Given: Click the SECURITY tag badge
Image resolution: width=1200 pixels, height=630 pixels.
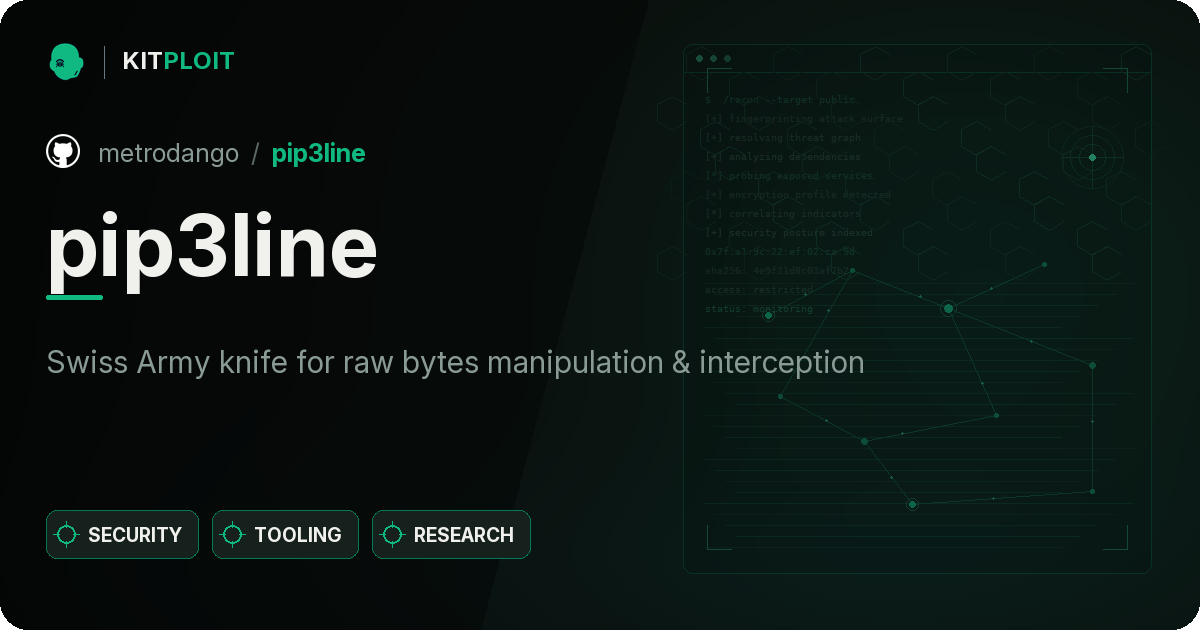Looking at the screenshot, I should [122, 535].
